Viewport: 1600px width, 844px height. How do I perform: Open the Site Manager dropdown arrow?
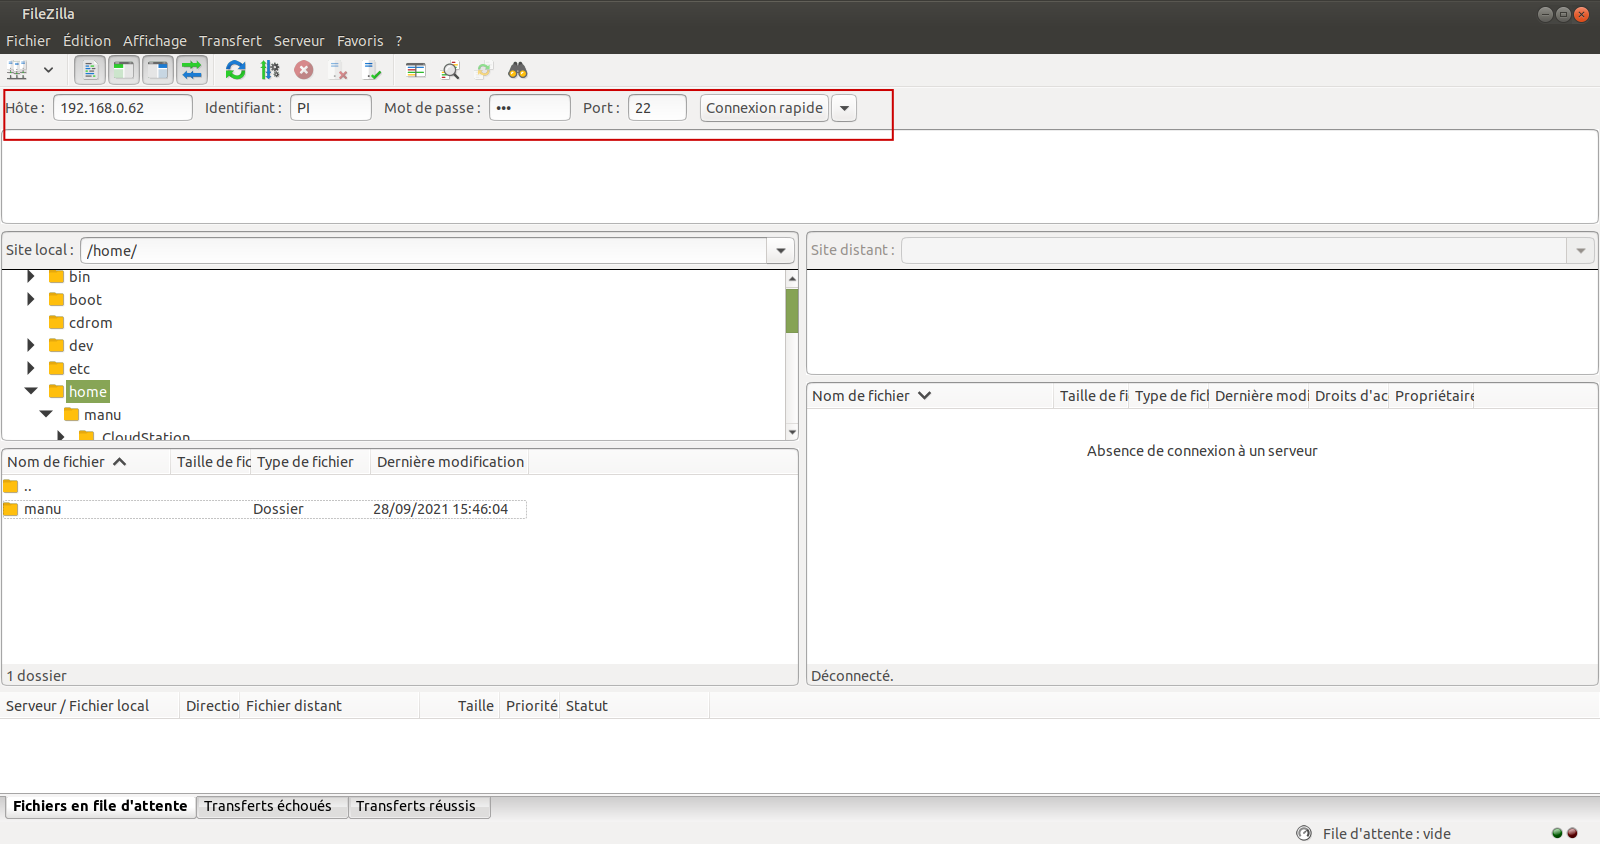pos(48,70)
